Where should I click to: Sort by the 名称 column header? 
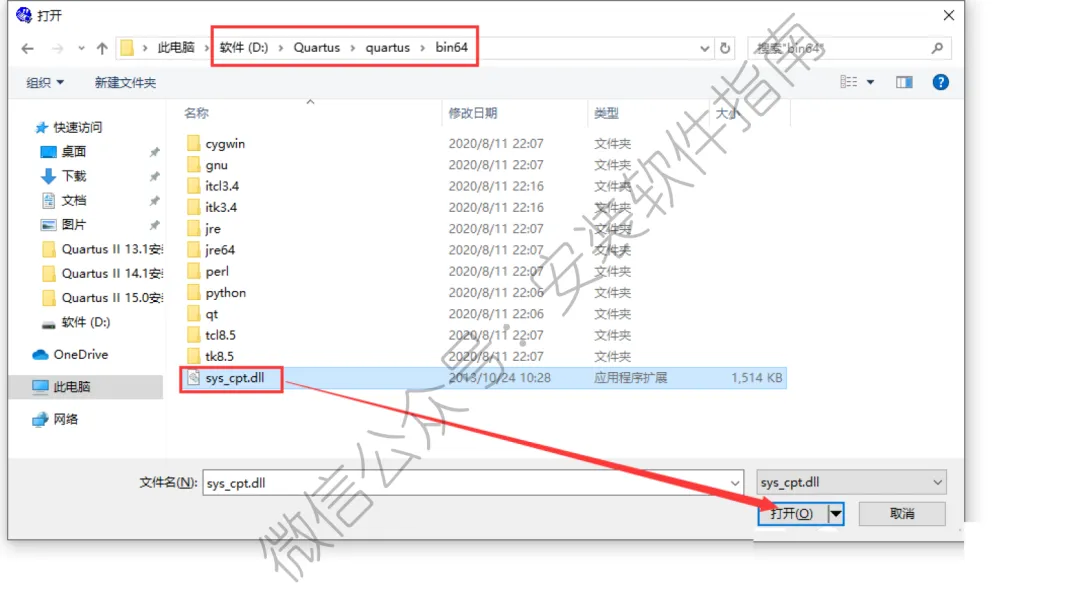point(196,113)
